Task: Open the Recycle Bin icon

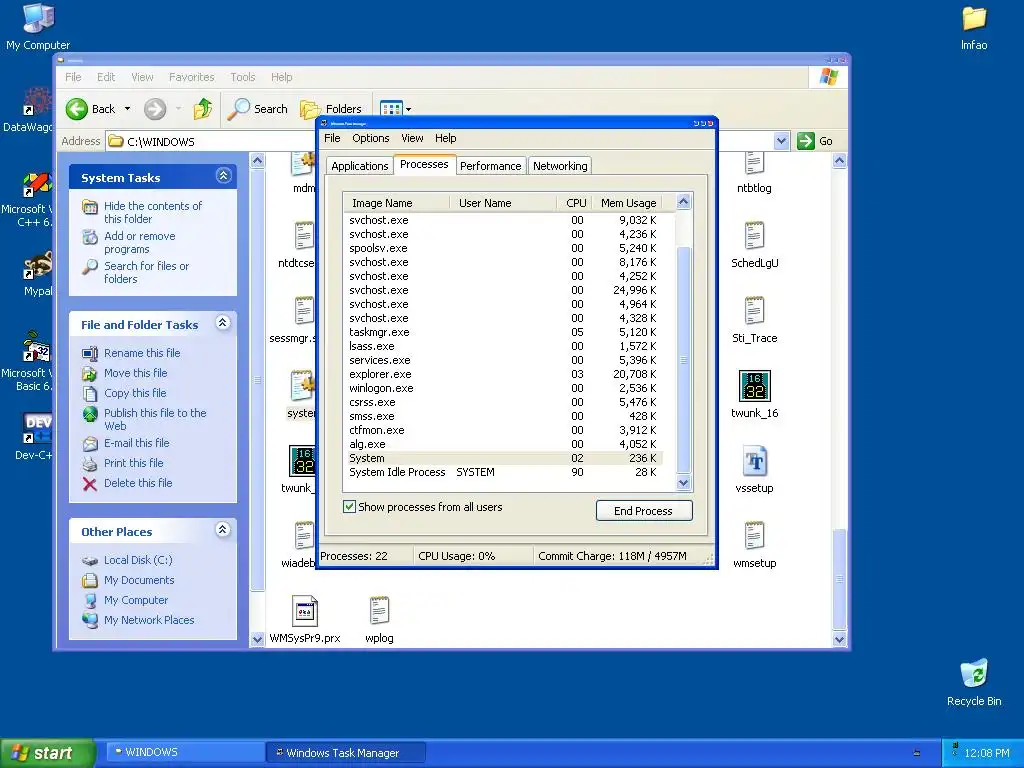Action: pos(974,674)
